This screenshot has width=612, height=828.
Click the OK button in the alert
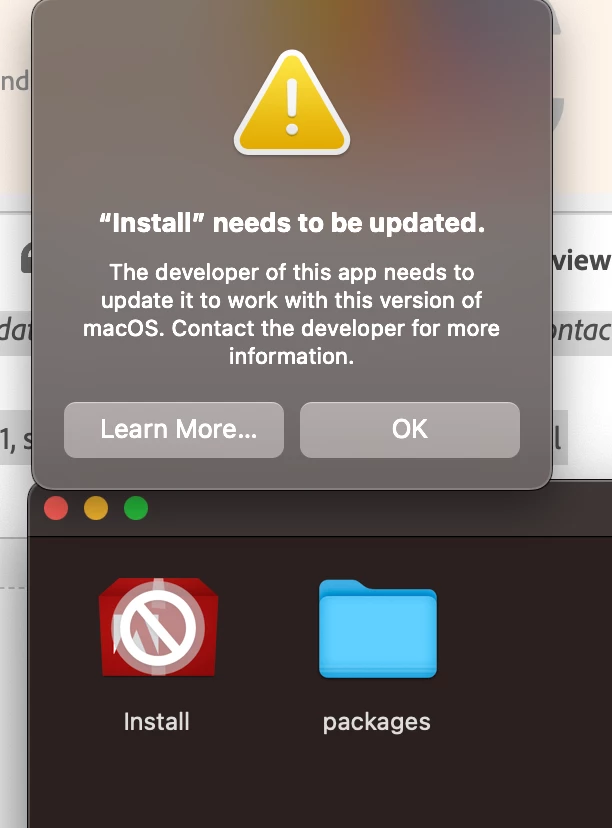pyautogui.click(x=410, y=430)
